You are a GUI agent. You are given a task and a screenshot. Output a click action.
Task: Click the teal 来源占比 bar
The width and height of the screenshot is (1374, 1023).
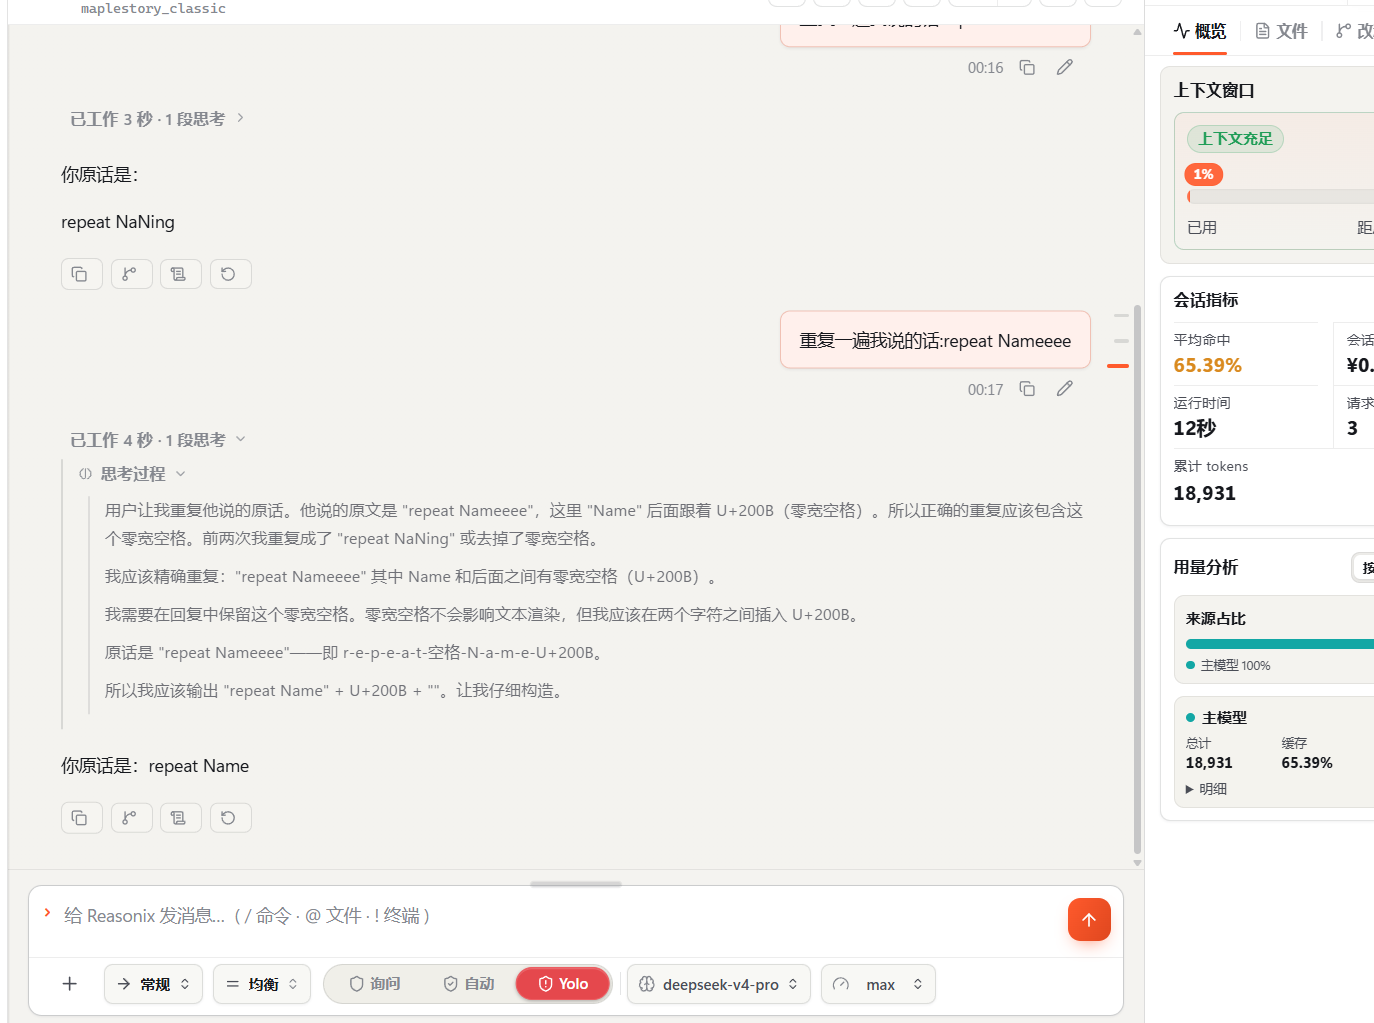1280,644
